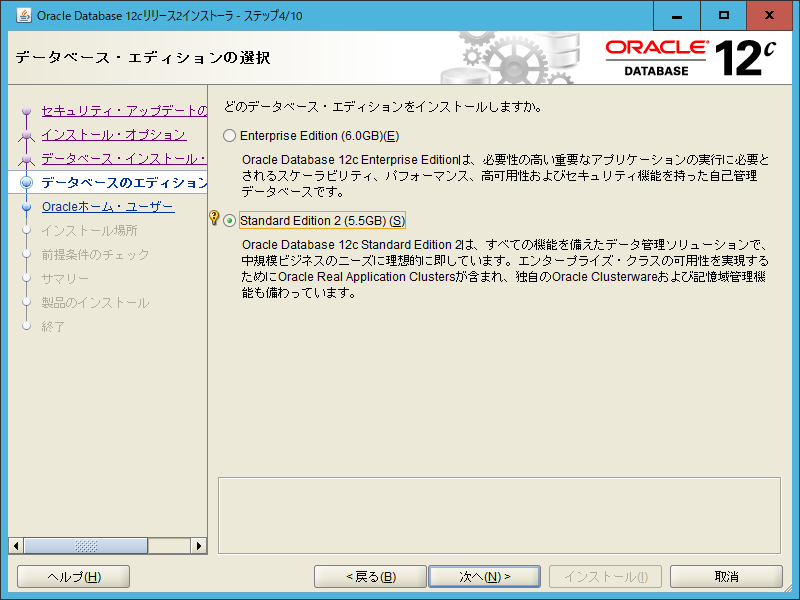Click the hint question-mark icon beside Standard Edition 2

coord(216,218)
